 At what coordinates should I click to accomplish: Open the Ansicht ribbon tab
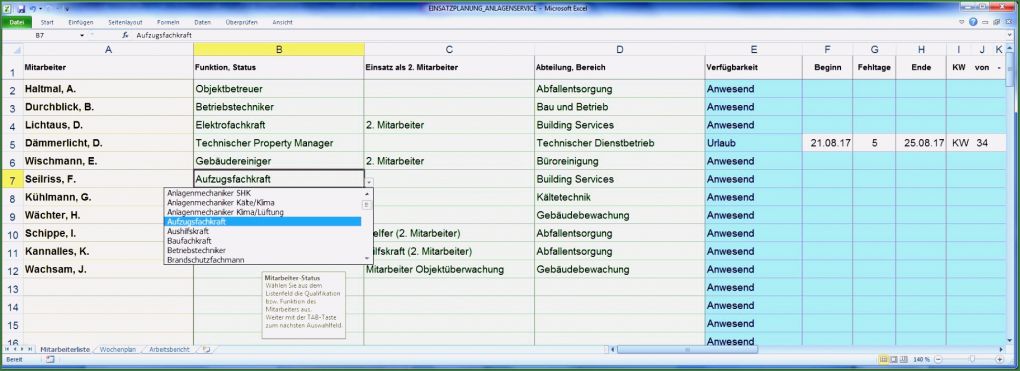tap(282, 22)
